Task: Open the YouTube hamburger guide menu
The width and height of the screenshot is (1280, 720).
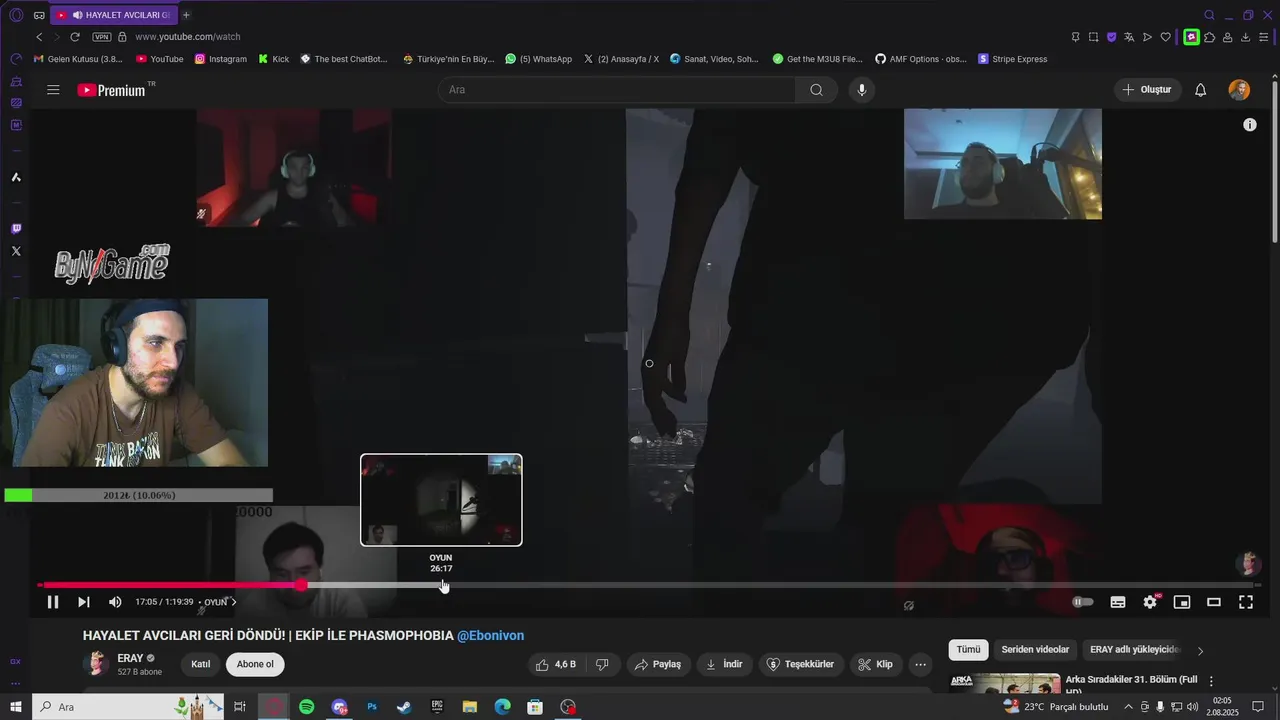Action: 53,90
